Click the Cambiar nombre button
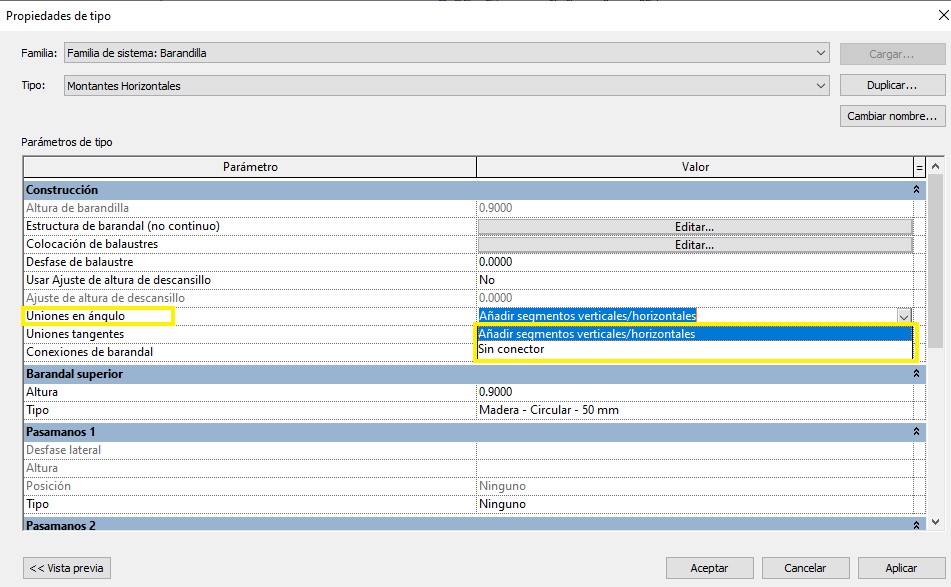 pyautogui.click(x=892, y=116)
